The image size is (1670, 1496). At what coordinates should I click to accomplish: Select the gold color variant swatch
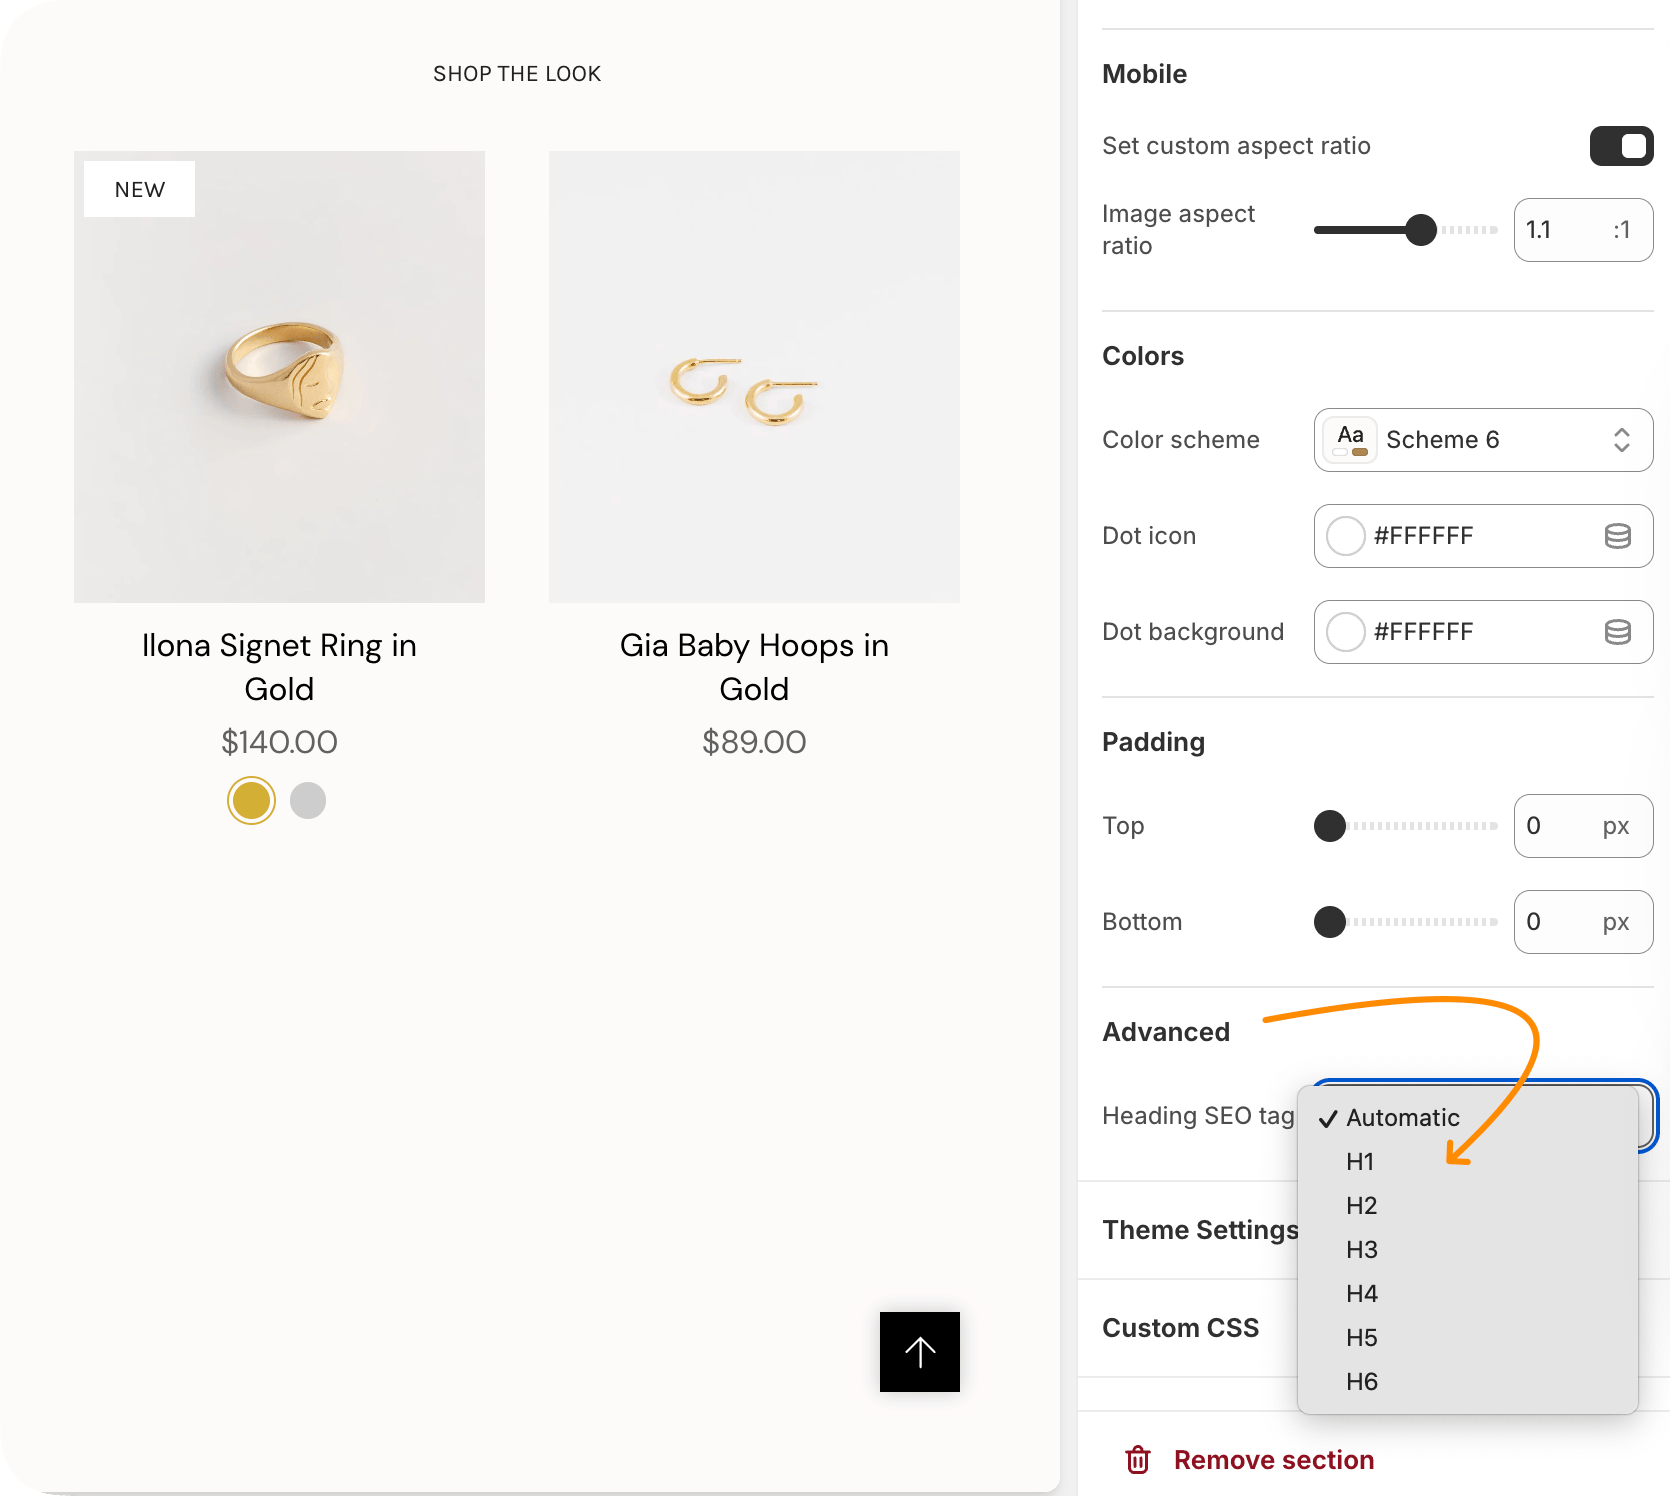[251, 800]
